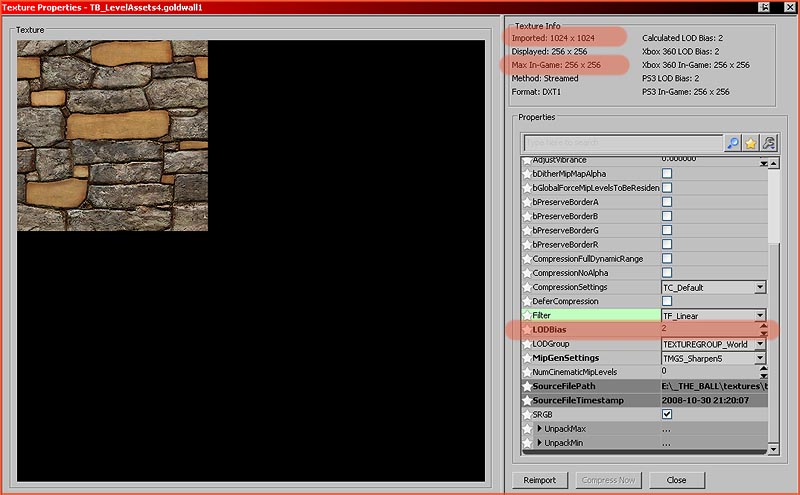The width and height of the screenshot is (800, 495).
Task: Favorite the CompressionNoAlpha star icon
Action: point(527,273)
